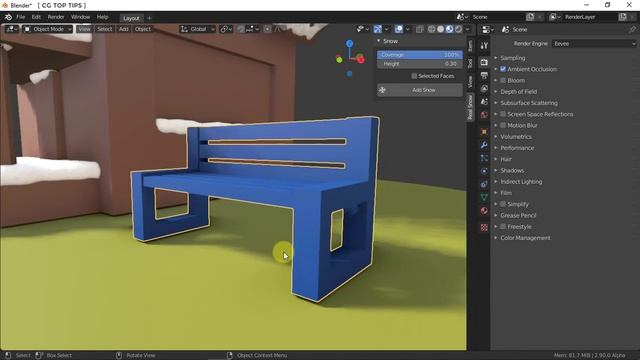Disable the Ambient Occlusion checkbox

coord(503,69)
